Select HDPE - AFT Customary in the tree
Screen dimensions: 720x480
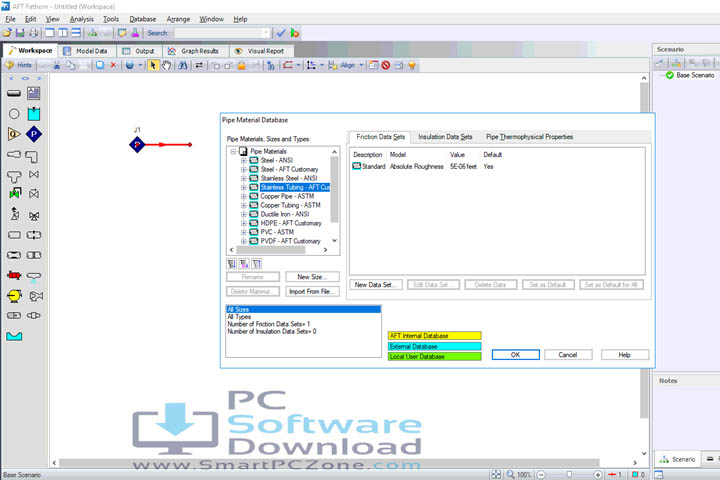pos(291,223)
